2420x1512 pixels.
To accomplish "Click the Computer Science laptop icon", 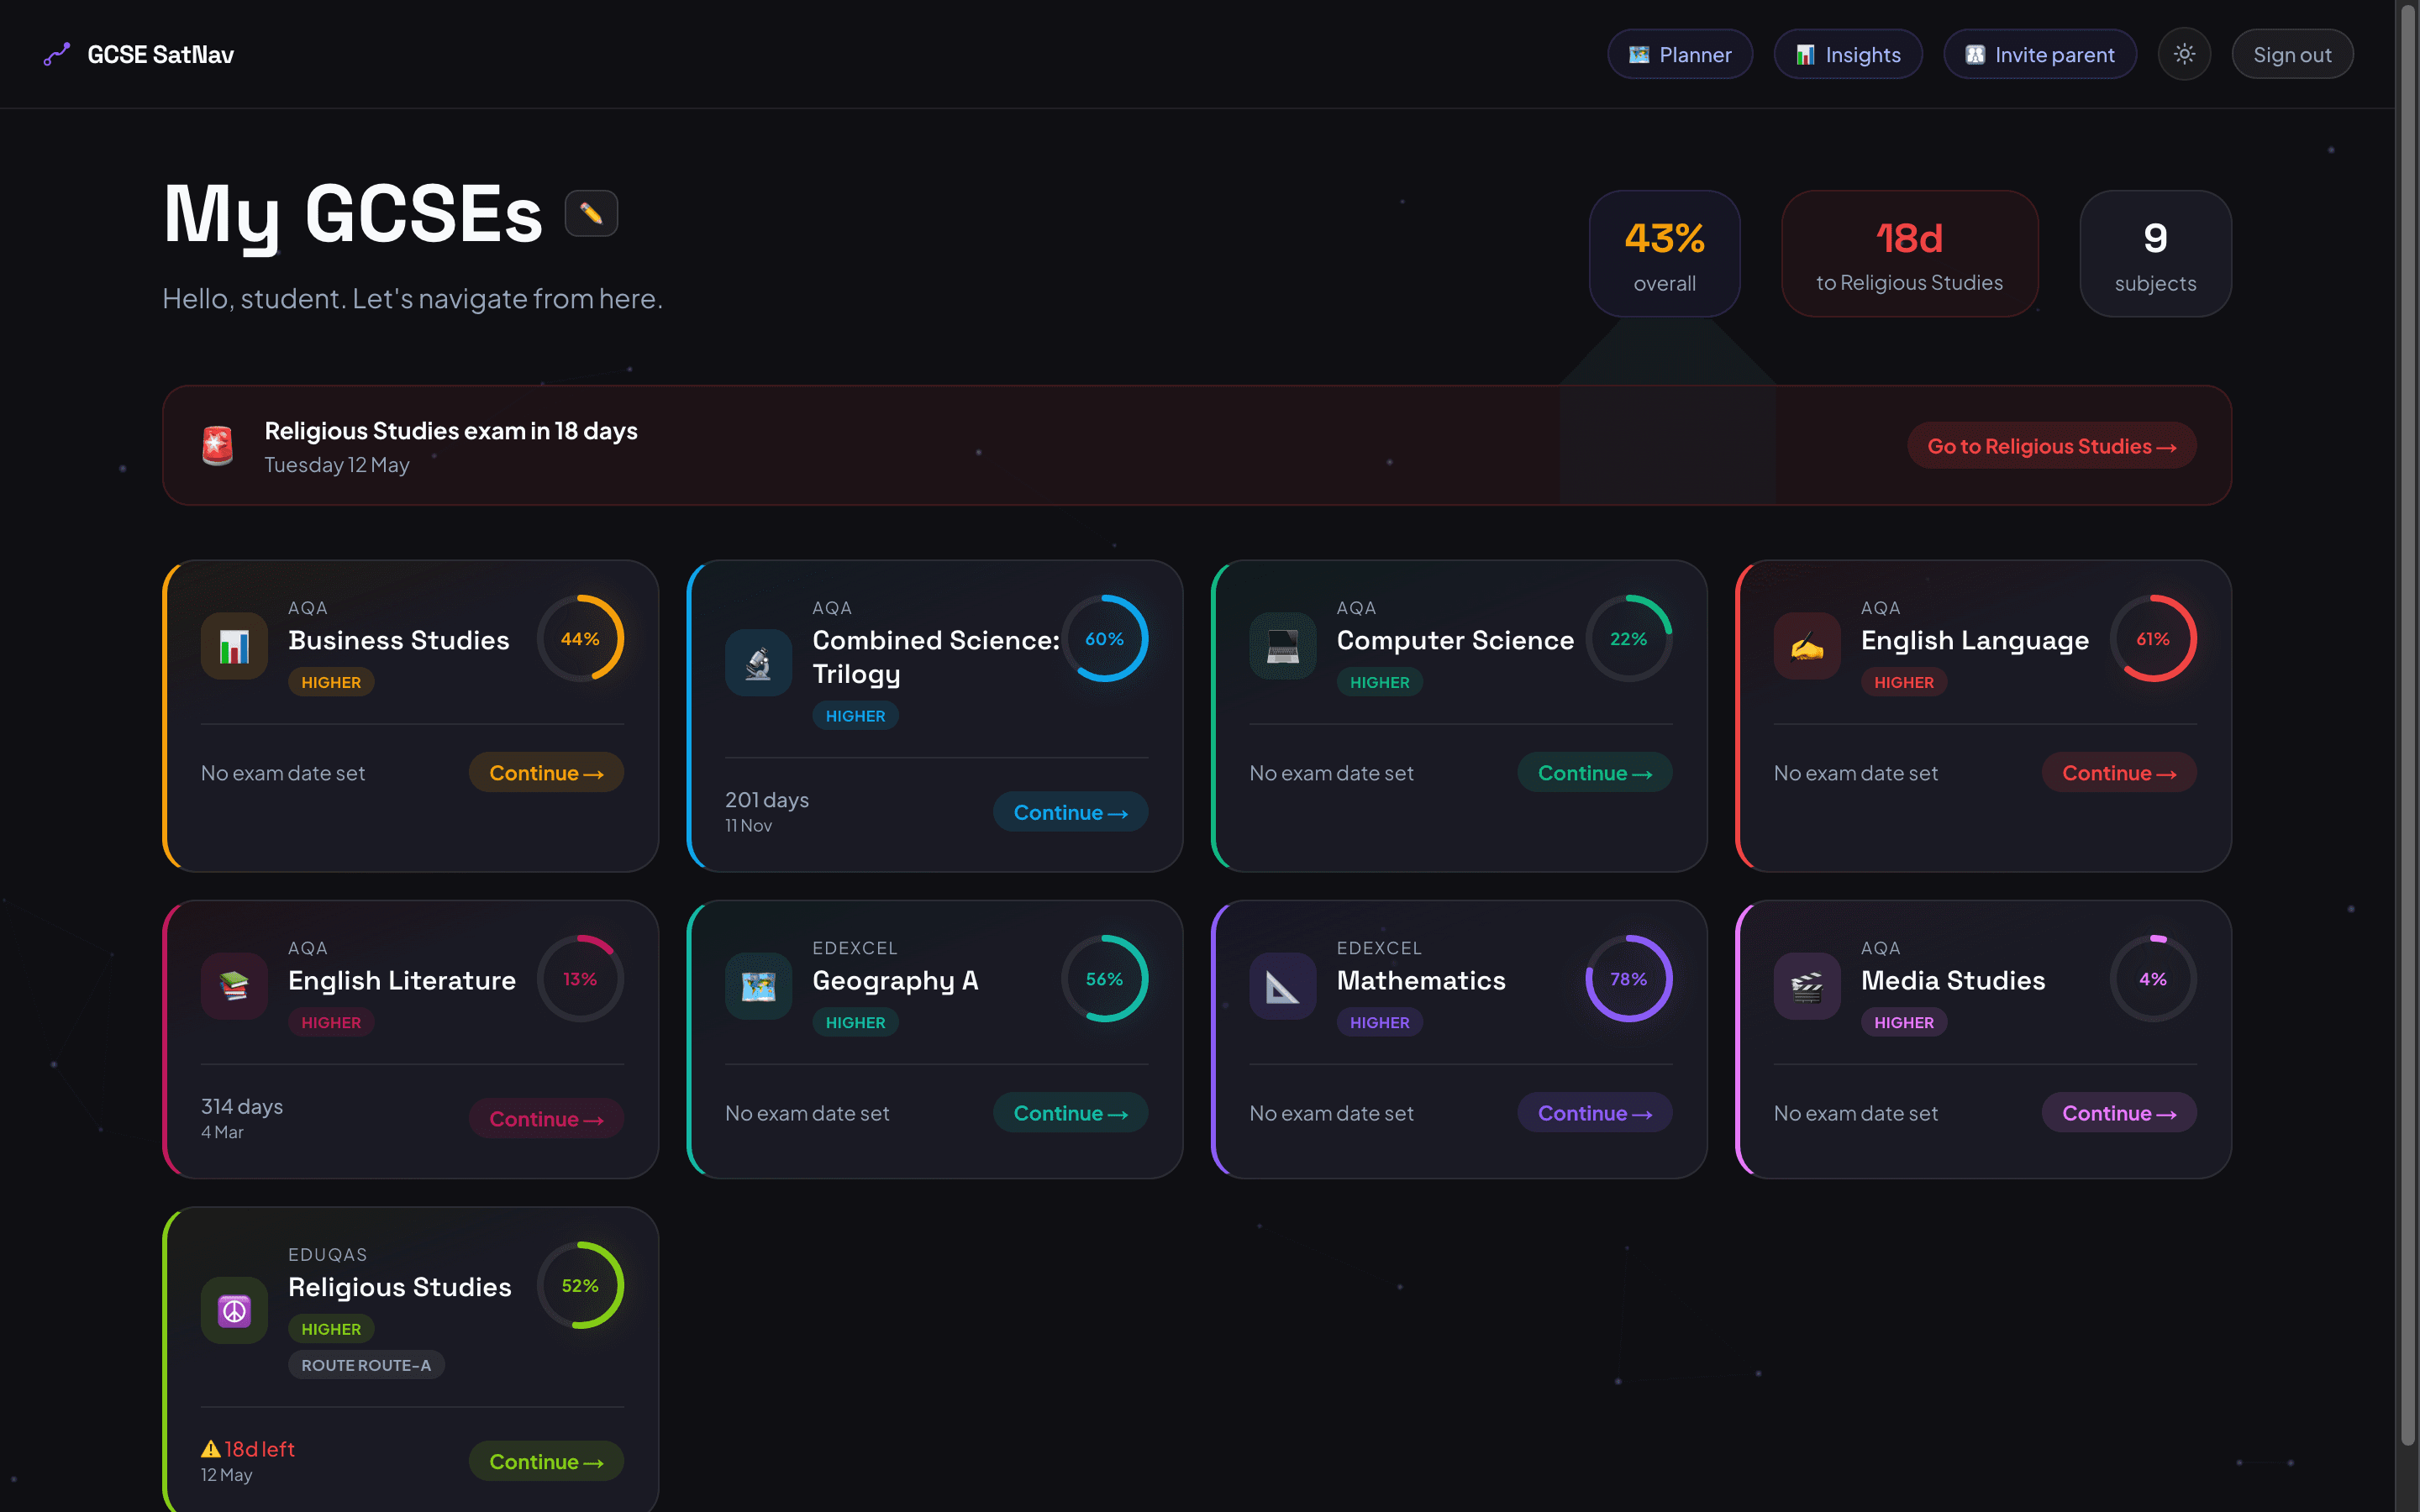I will tap(1282, 647).
